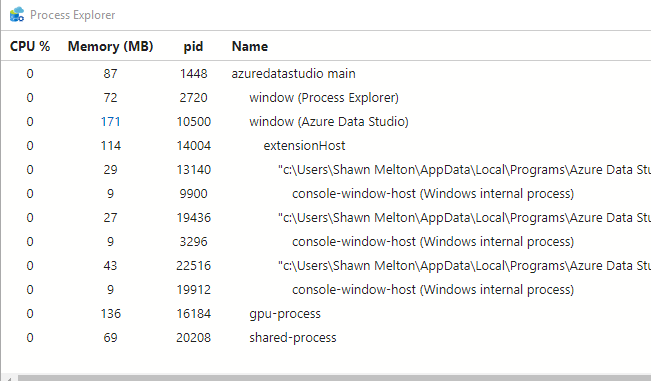Click the pid column header
651x381 pixels.
click(193, 46)
